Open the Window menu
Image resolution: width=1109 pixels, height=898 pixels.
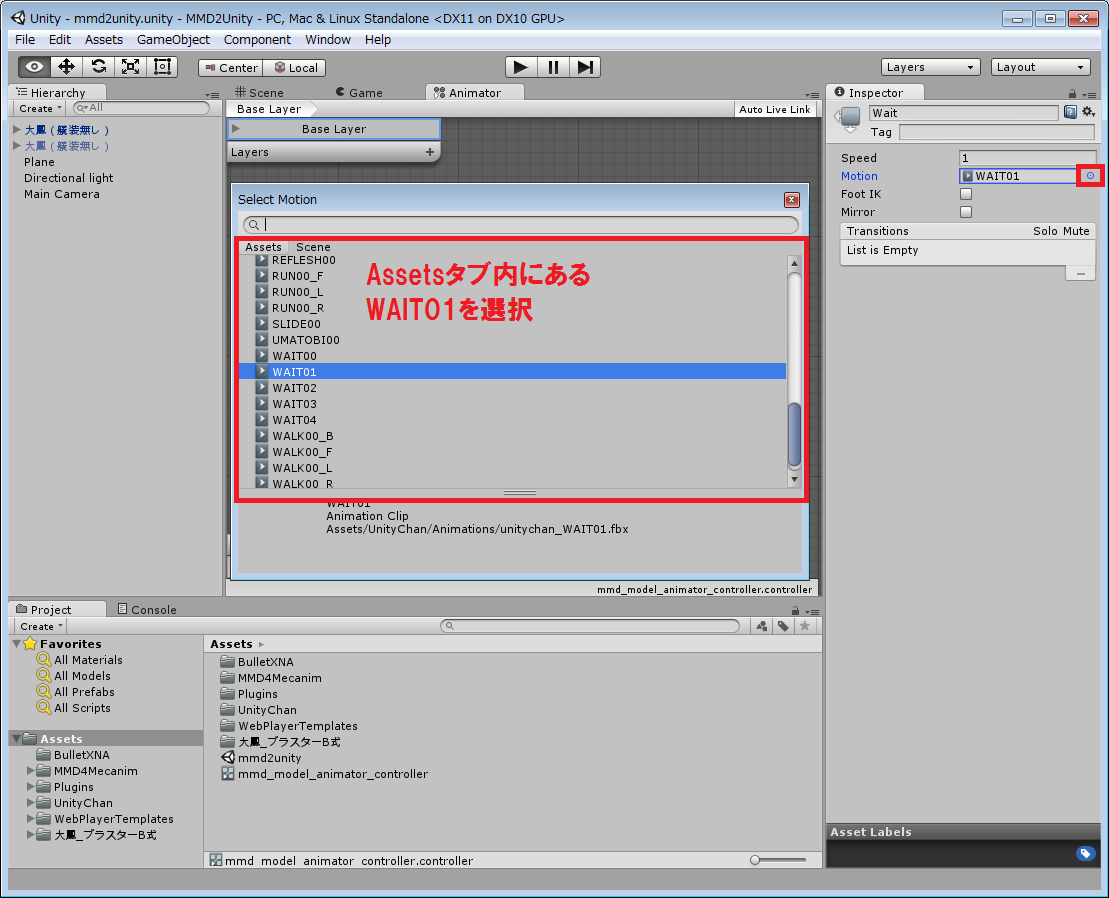327,40
